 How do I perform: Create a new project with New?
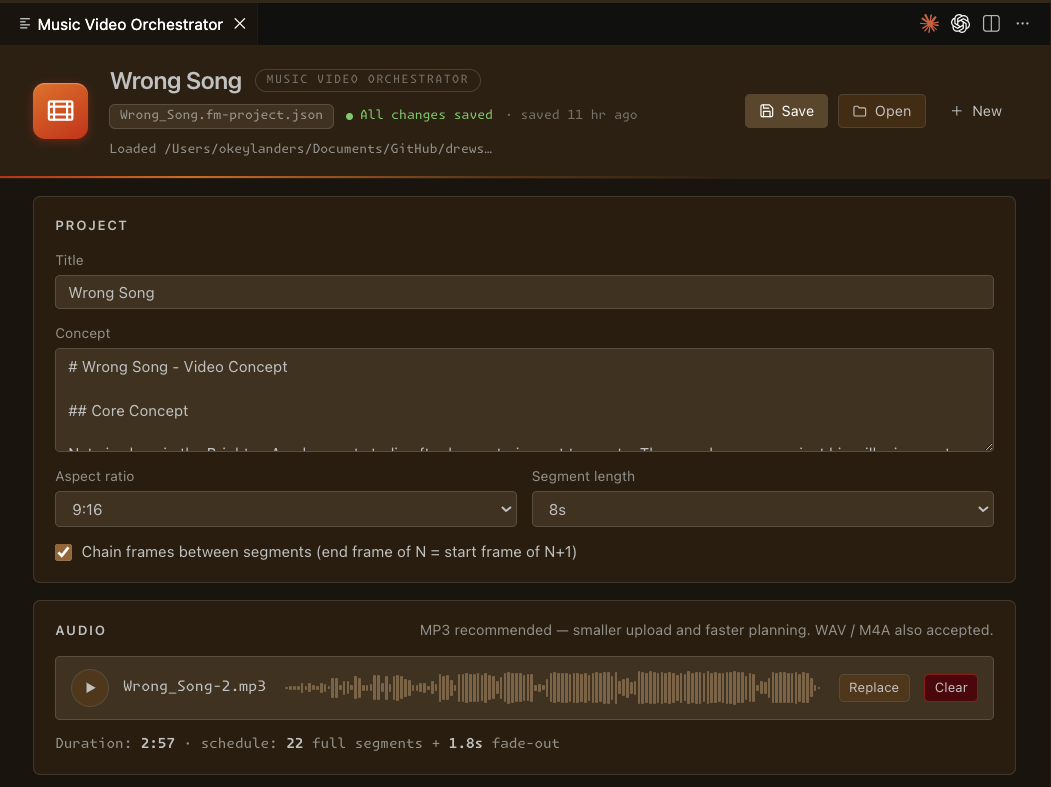[976, 111]
